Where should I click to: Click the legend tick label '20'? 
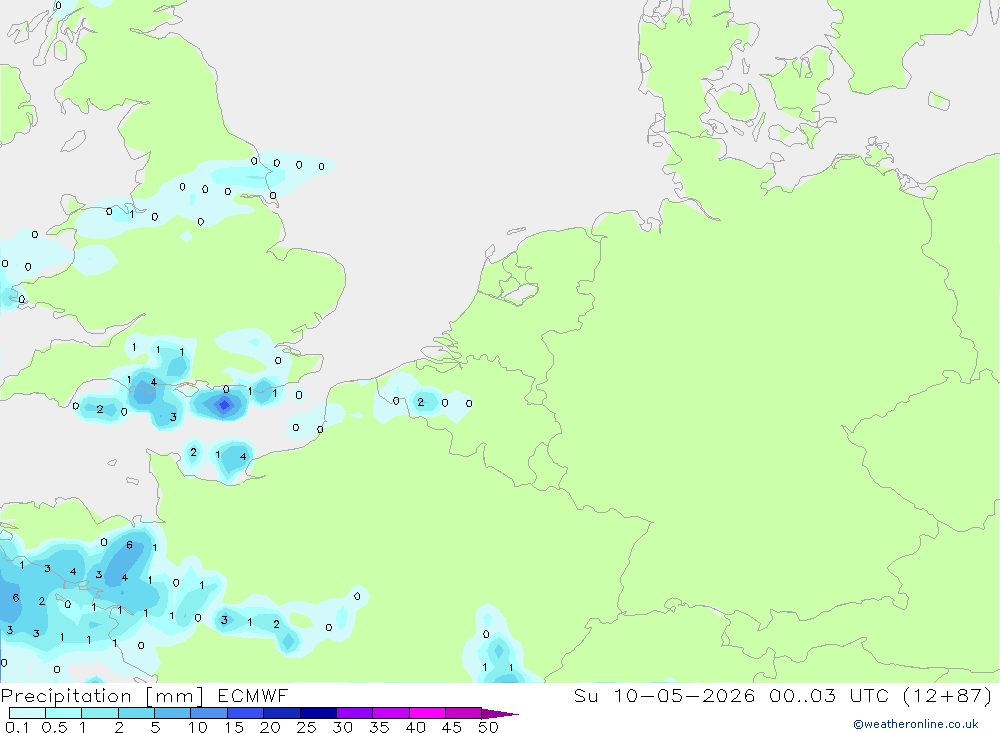point(270,727)
